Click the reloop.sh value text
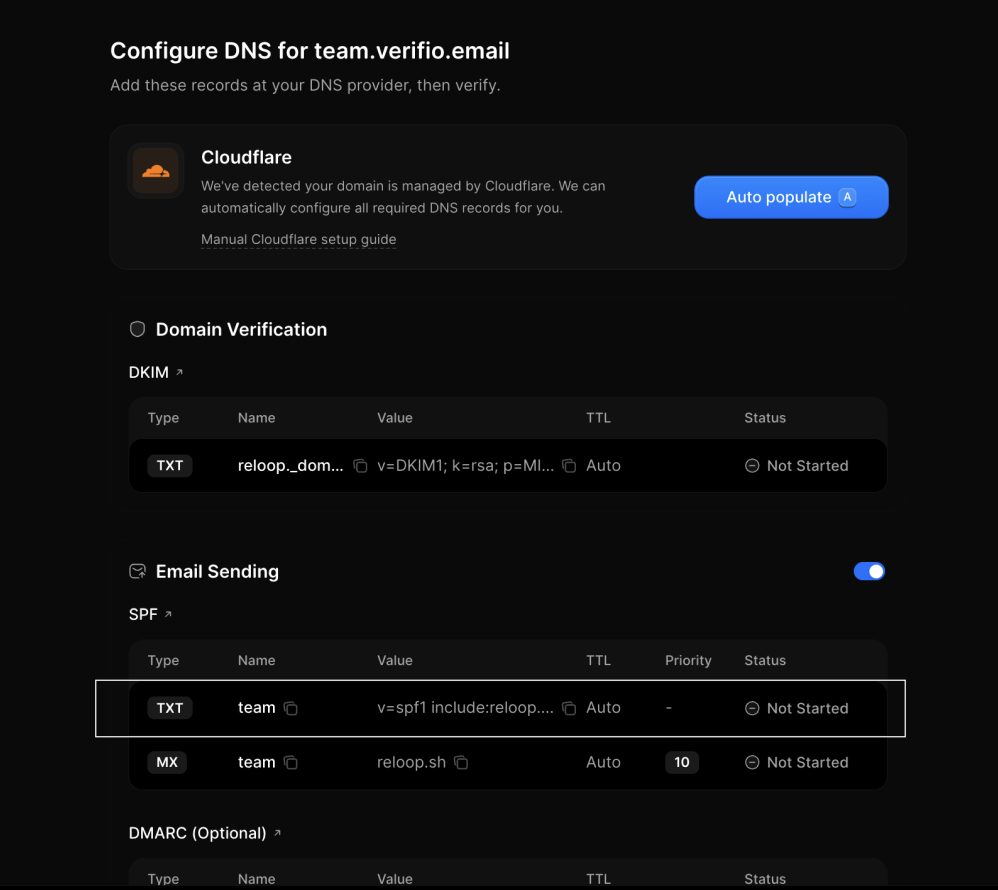The height and width of the screenshot is (890, 998). click(x=411, y=763)
